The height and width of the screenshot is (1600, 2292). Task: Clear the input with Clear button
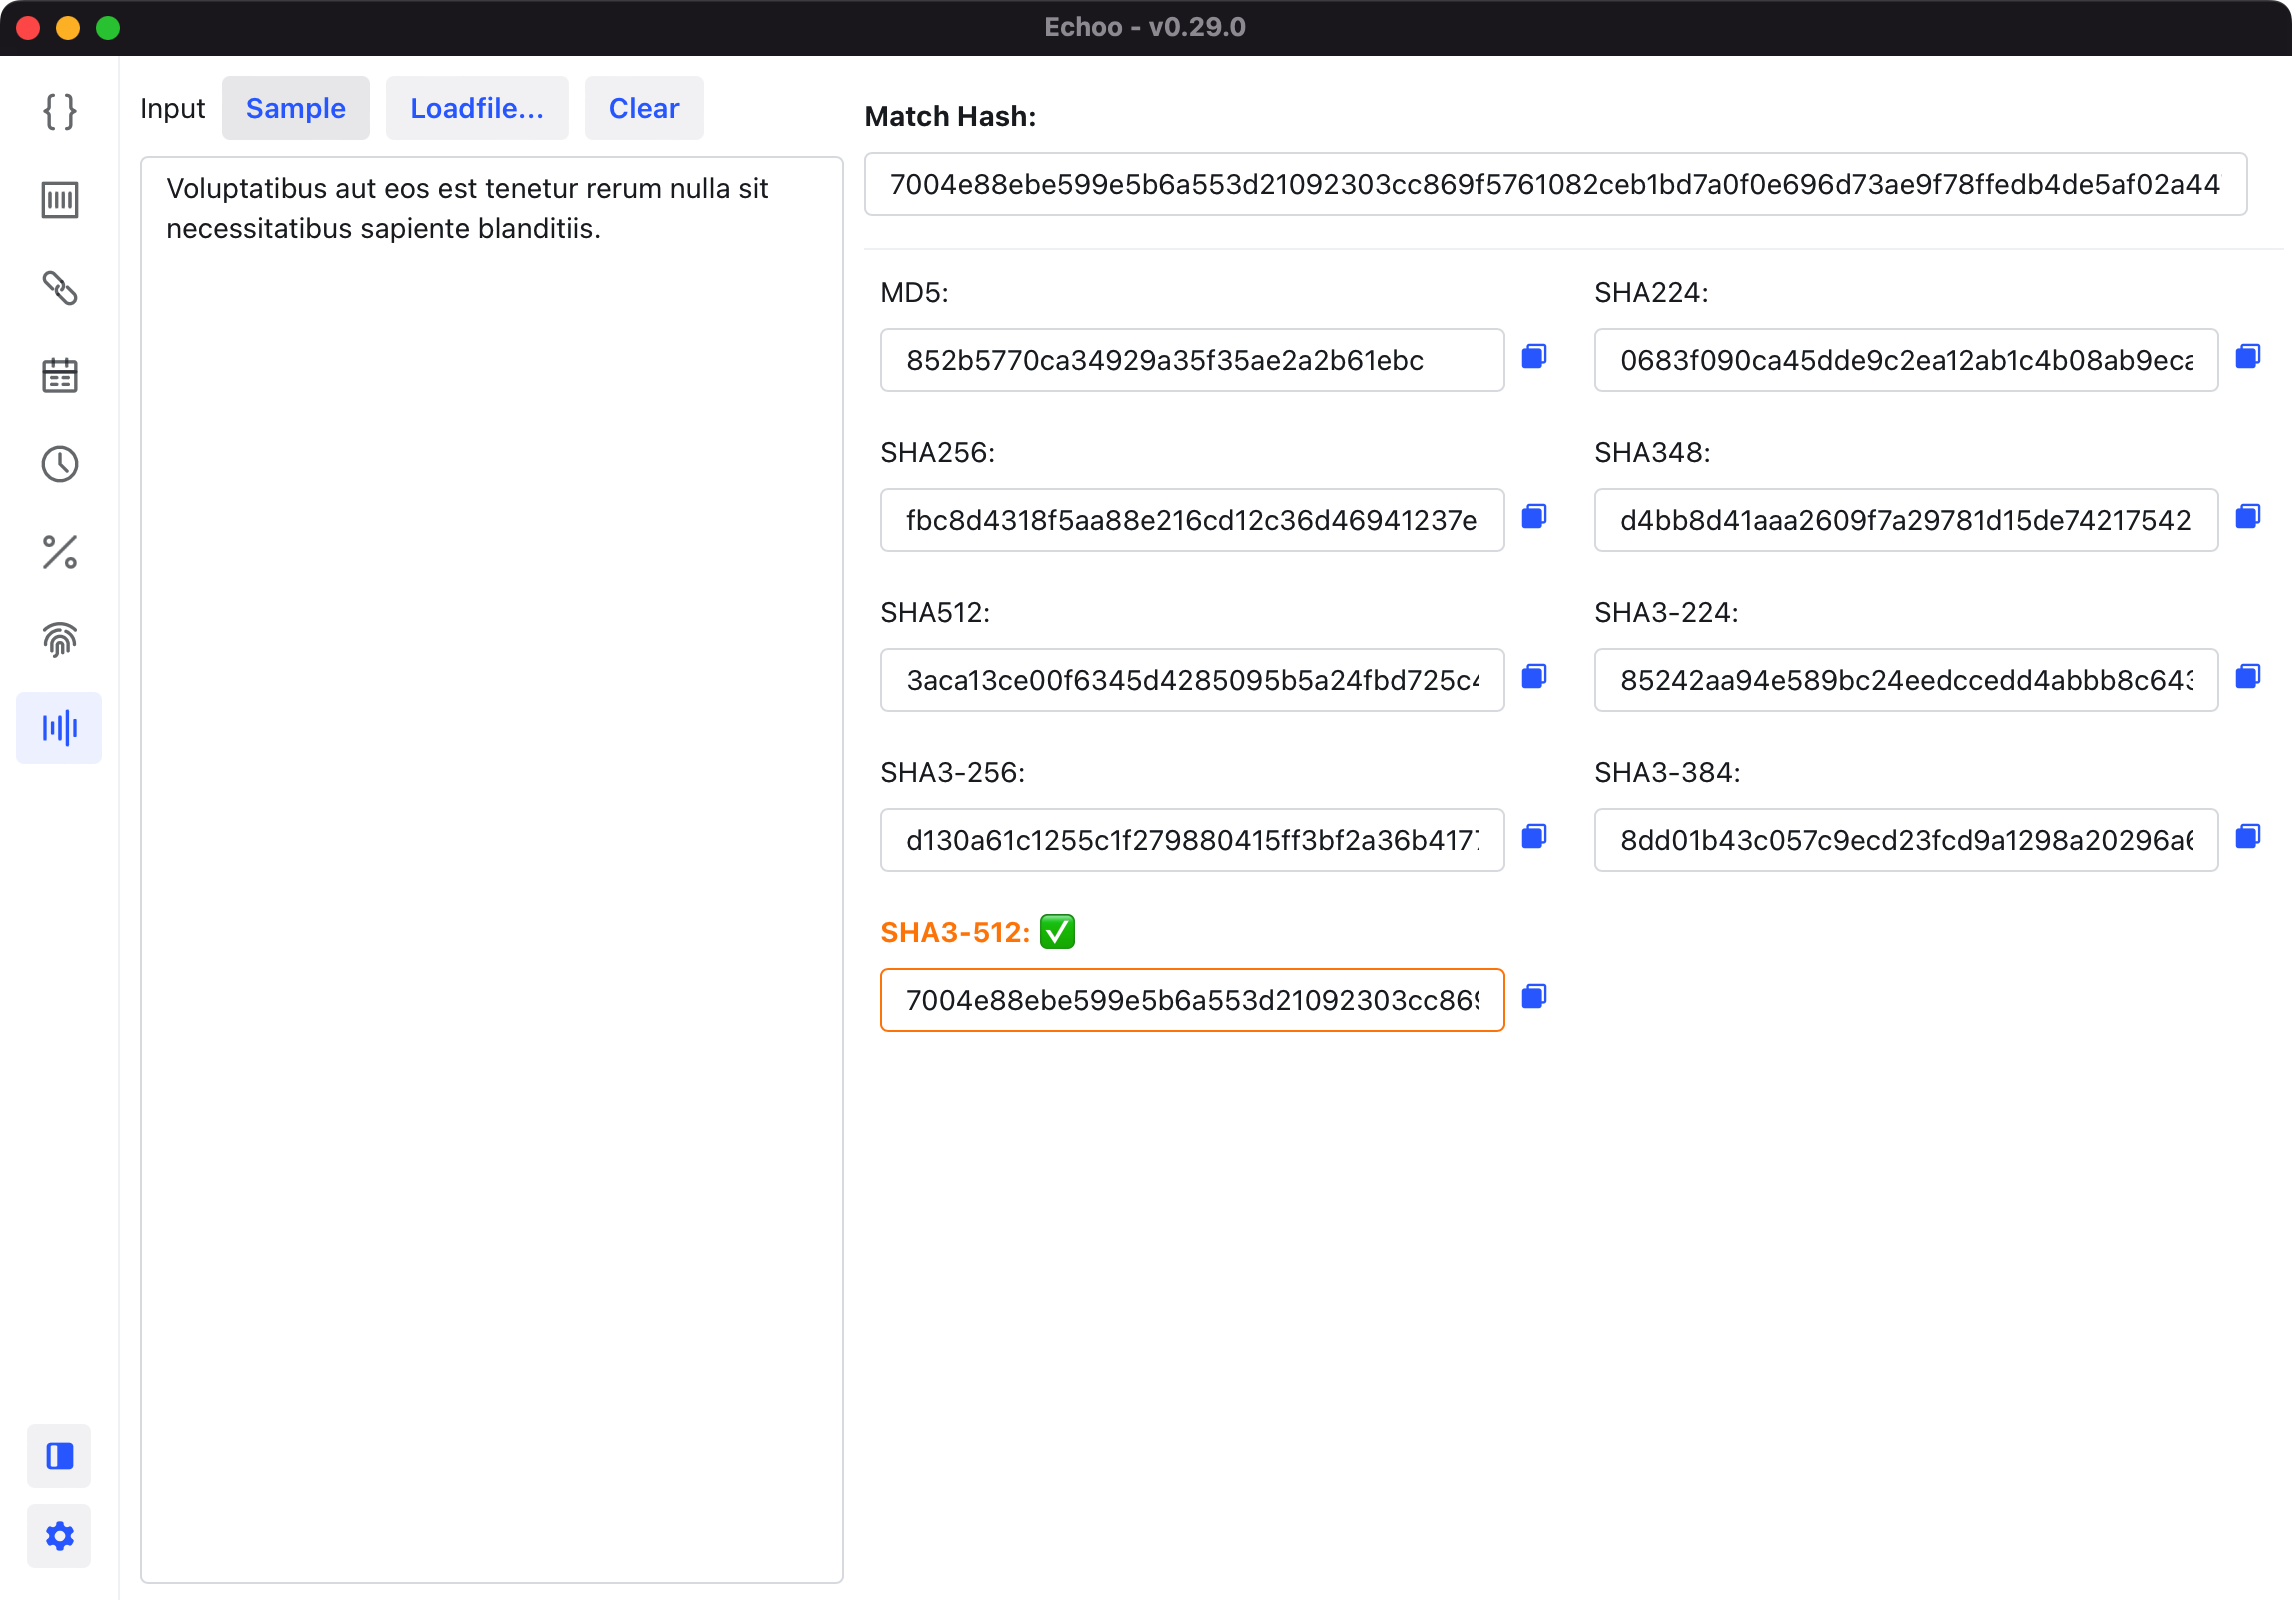point(644,108)
